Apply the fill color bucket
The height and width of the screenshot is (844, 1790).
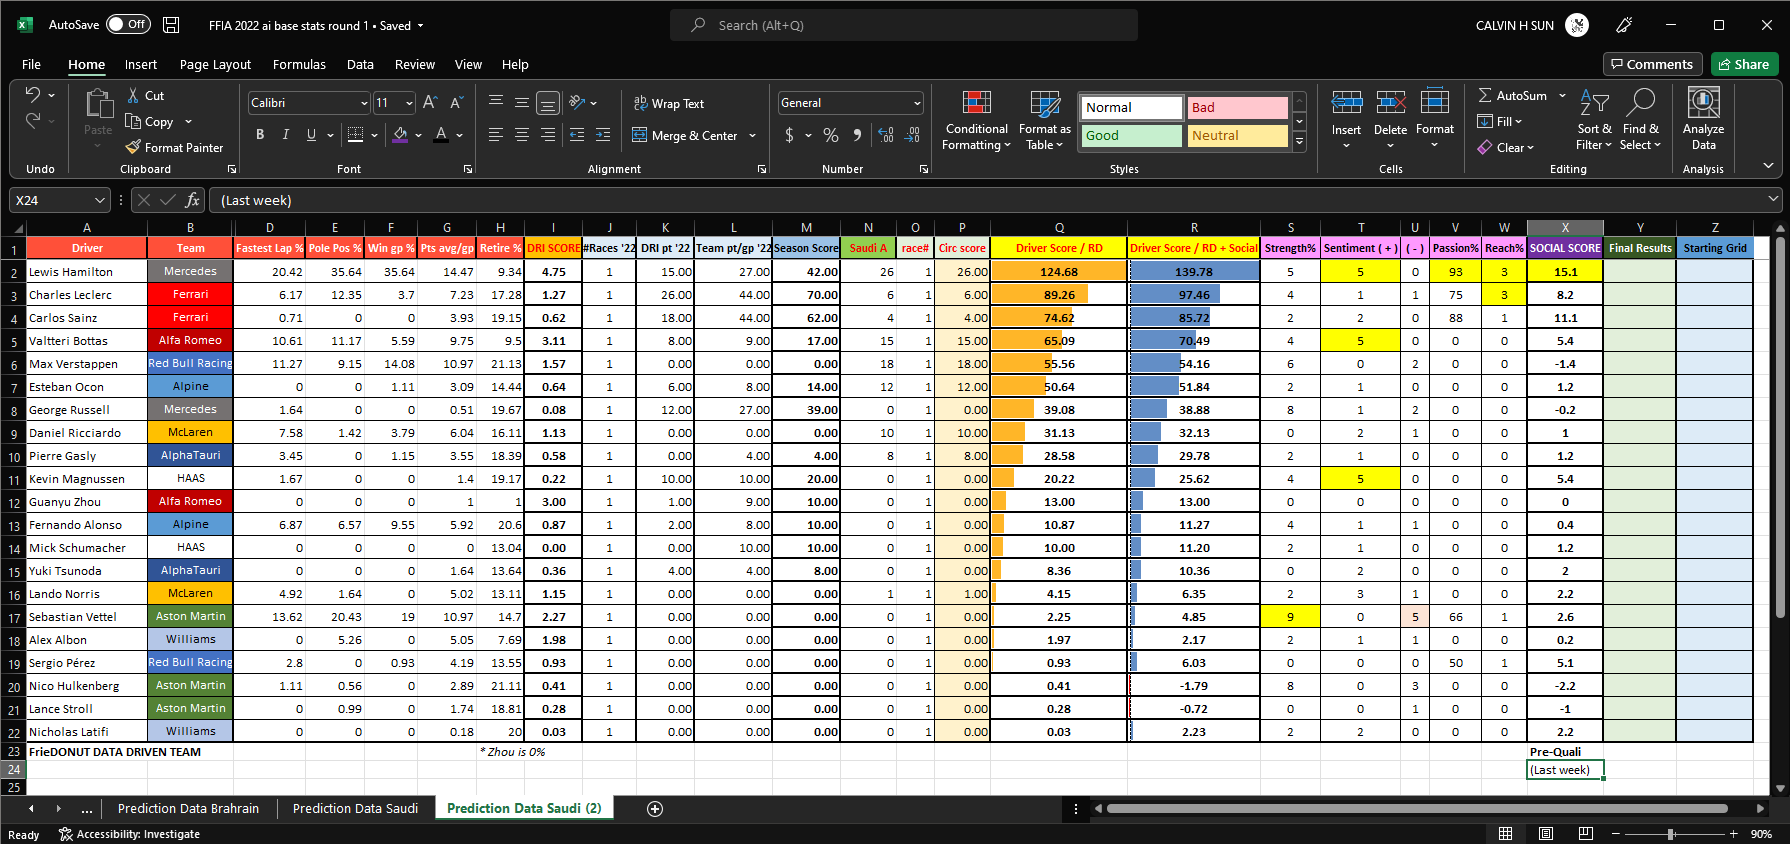pyautogui.click(x=400, y=134)
